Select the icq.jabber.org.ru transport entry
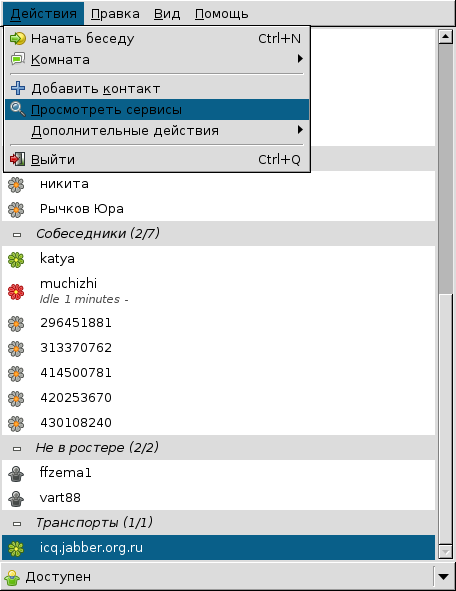Image resolution: width=456 pixels, height=591 pixels. coord(218,548)
